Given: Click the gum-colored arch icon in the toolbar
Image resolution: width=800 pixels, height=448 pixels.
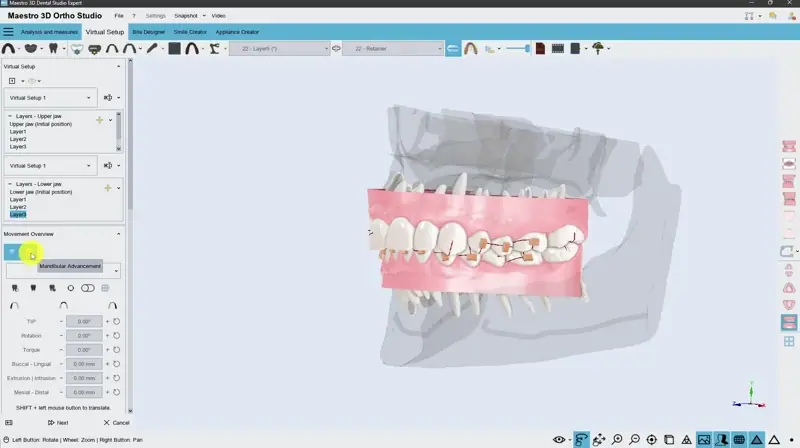Looking at the screenshot, I should tap(471, 49).
